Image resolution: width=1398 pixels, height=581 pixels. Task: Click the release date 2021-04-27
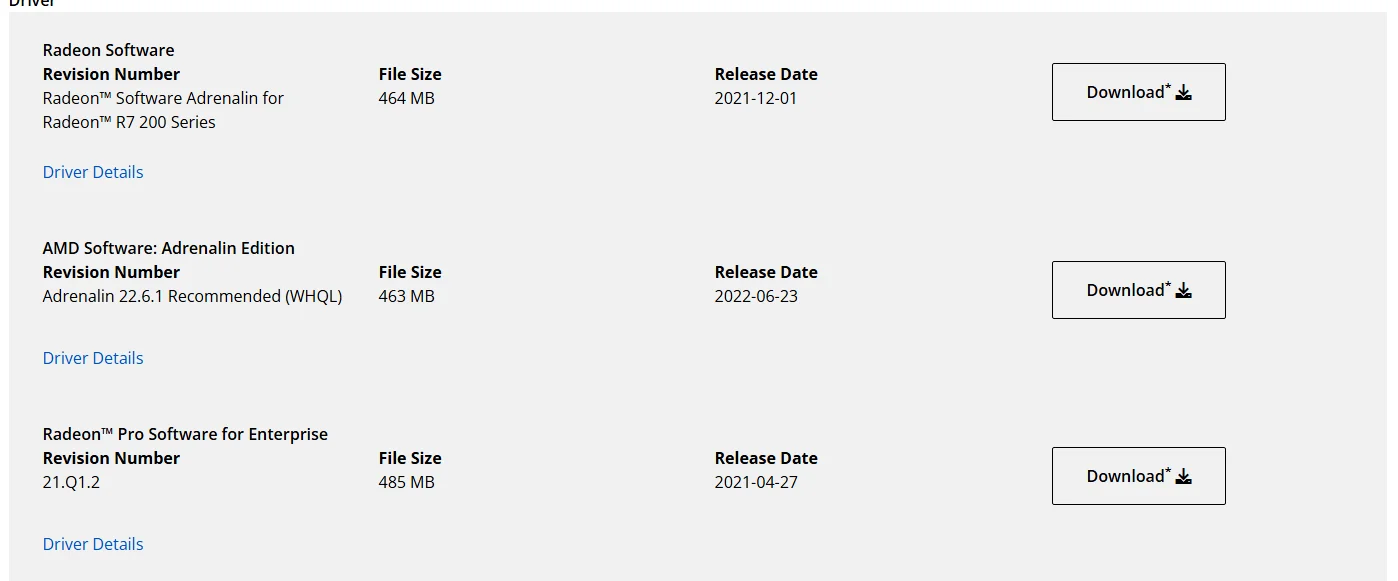pos(756,482)
